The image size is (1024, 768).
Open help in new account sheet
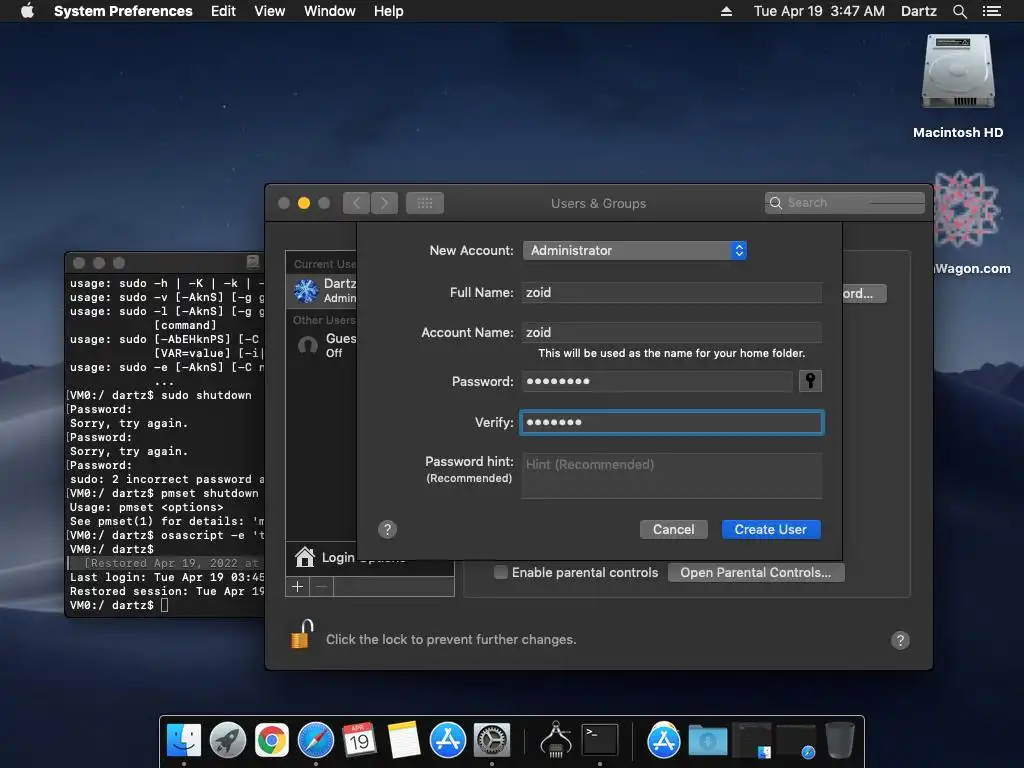387,529
